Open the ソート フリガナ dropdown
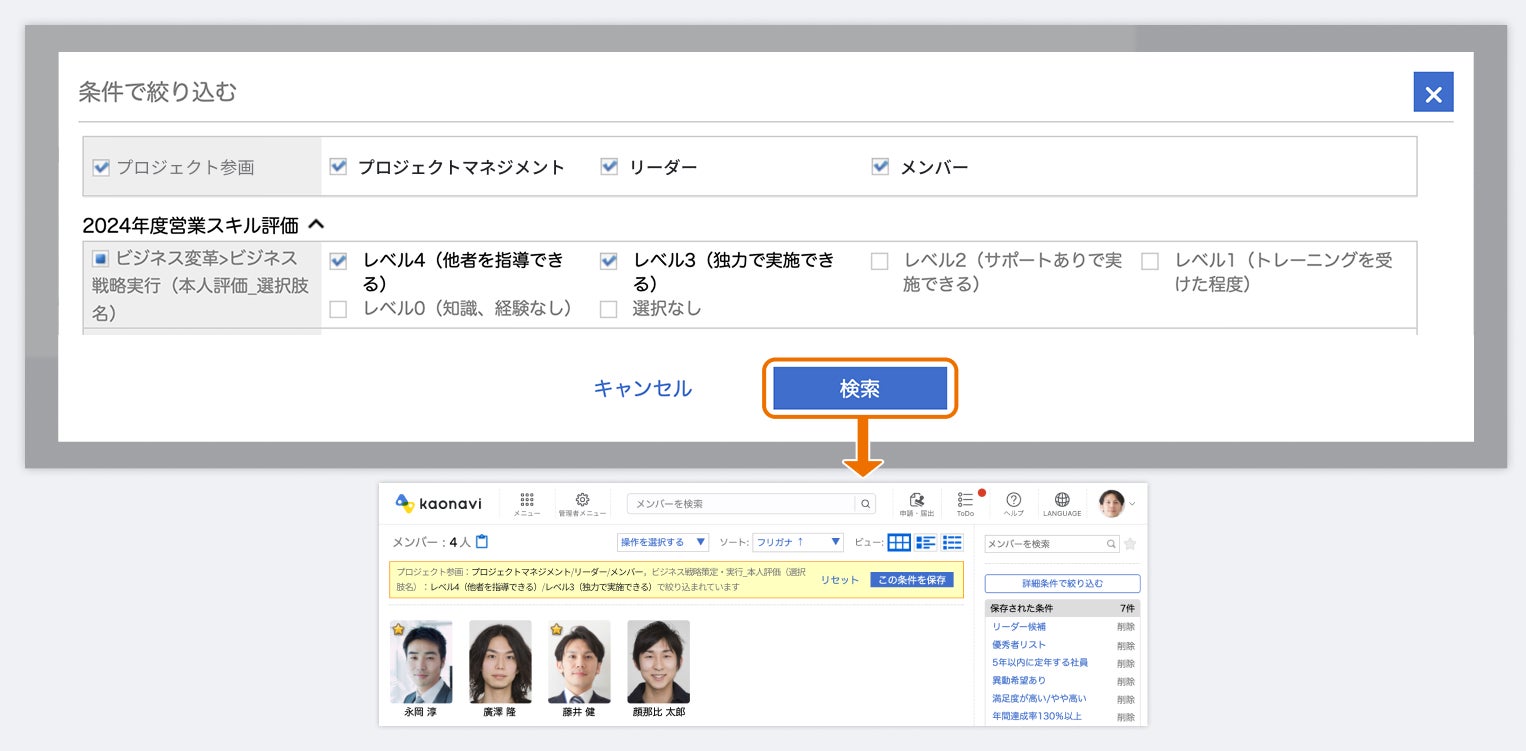Viewport: 1526px width, 751px height. (798, 542)
